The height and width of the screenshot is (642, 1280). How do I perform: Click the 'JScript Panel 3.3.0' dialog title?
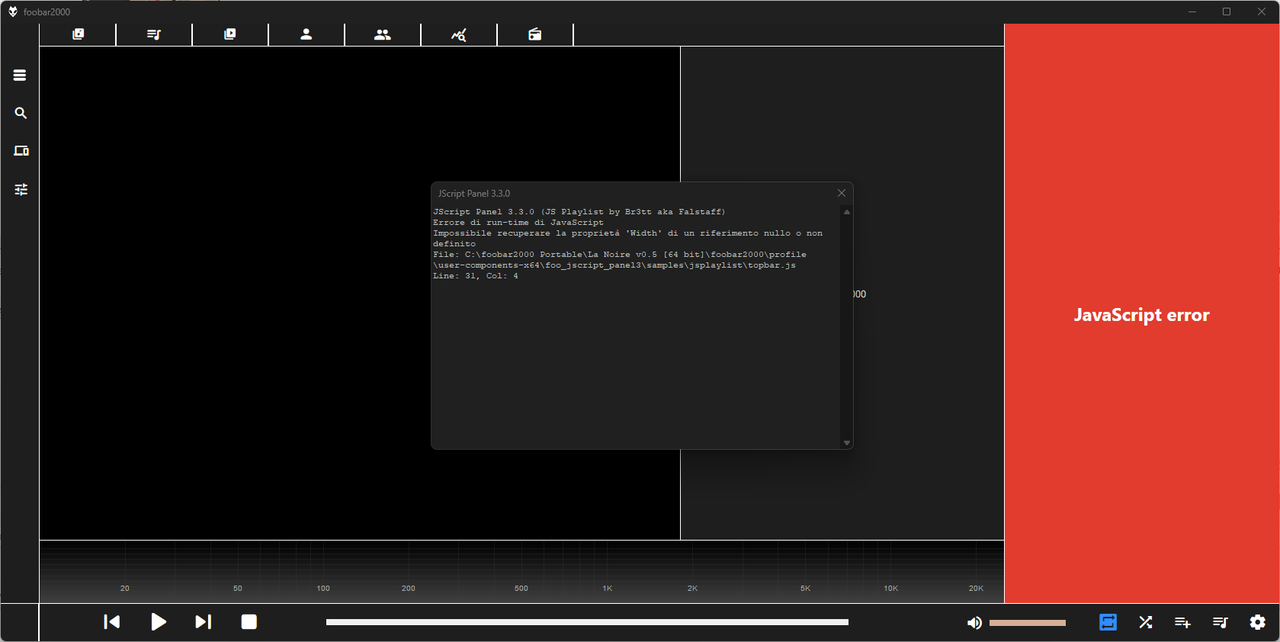point(474,193)
